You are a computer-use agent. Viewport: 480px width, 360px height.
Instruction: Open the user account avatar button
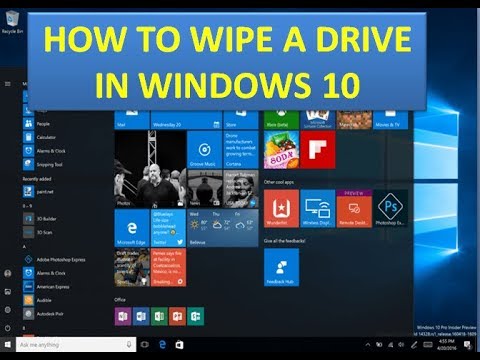[8, 274]
